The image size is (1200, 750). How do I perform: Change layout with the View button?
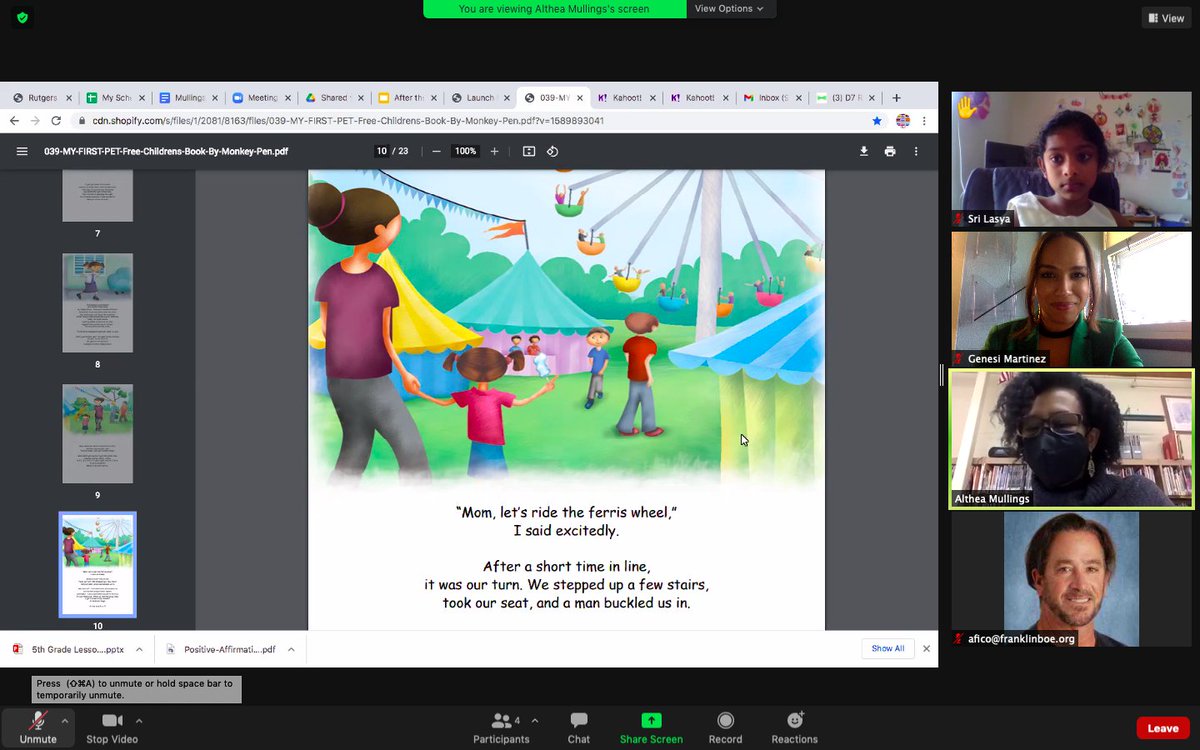click(x=1165, y=18)
